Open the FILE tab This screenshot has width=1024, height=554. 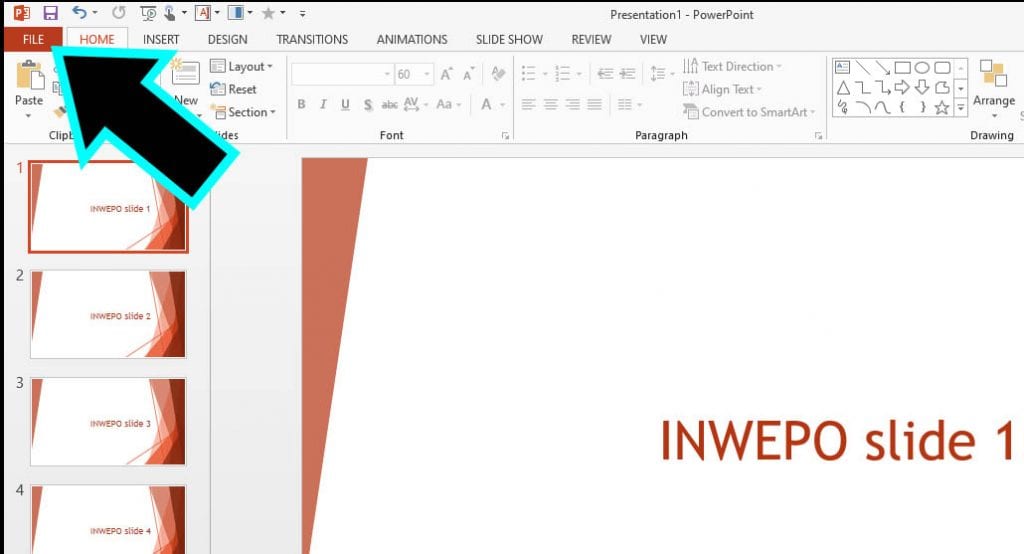click(33, 39)
